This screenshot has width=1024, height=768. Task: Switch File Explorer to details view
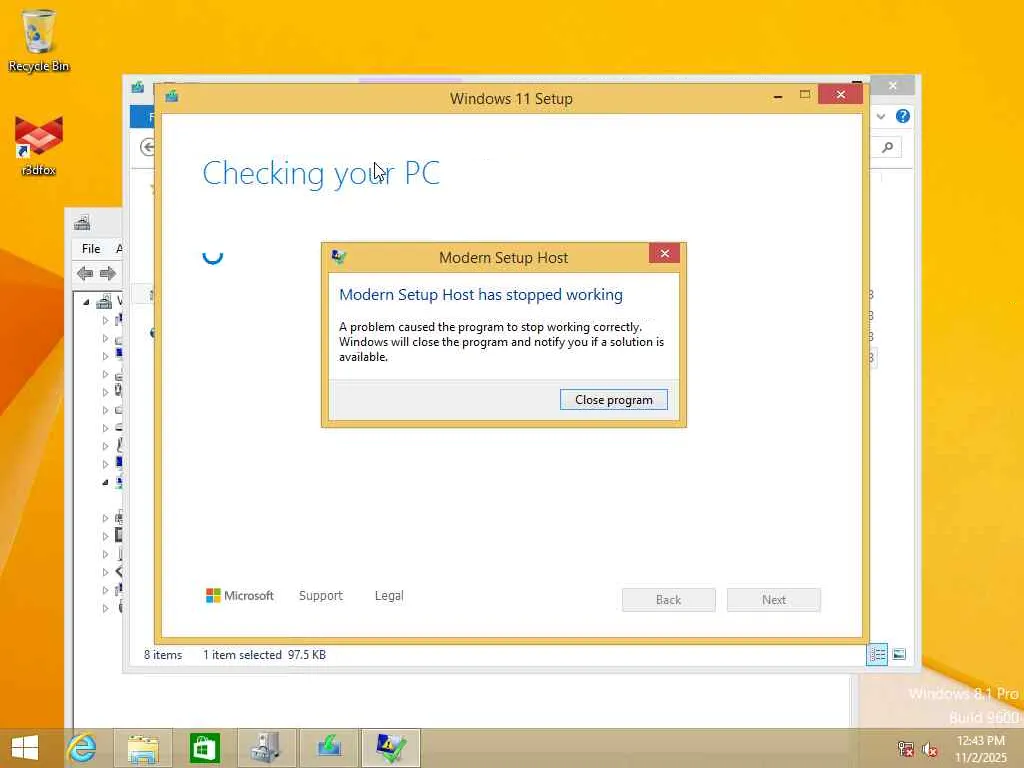point(877,654)
